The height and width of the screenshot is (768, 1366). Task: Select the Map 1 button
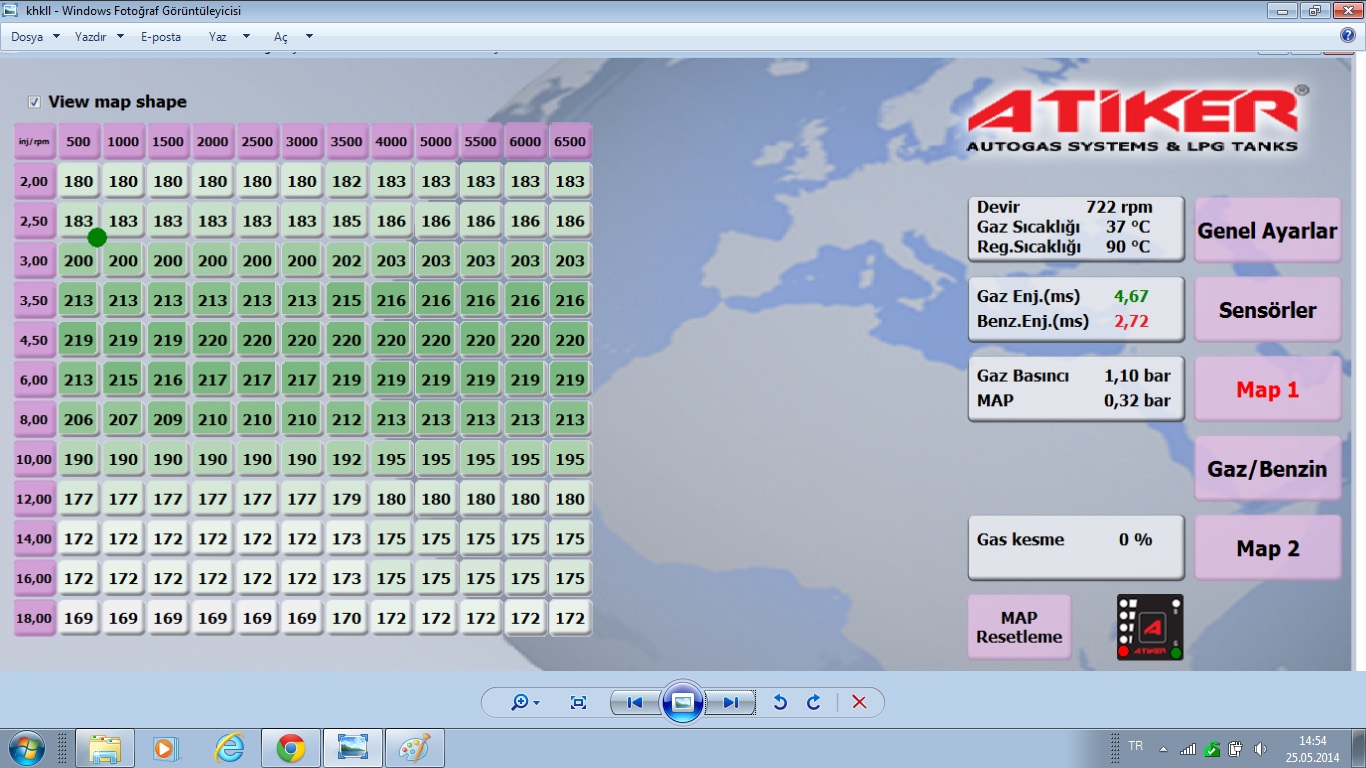tap(1267, 390)
